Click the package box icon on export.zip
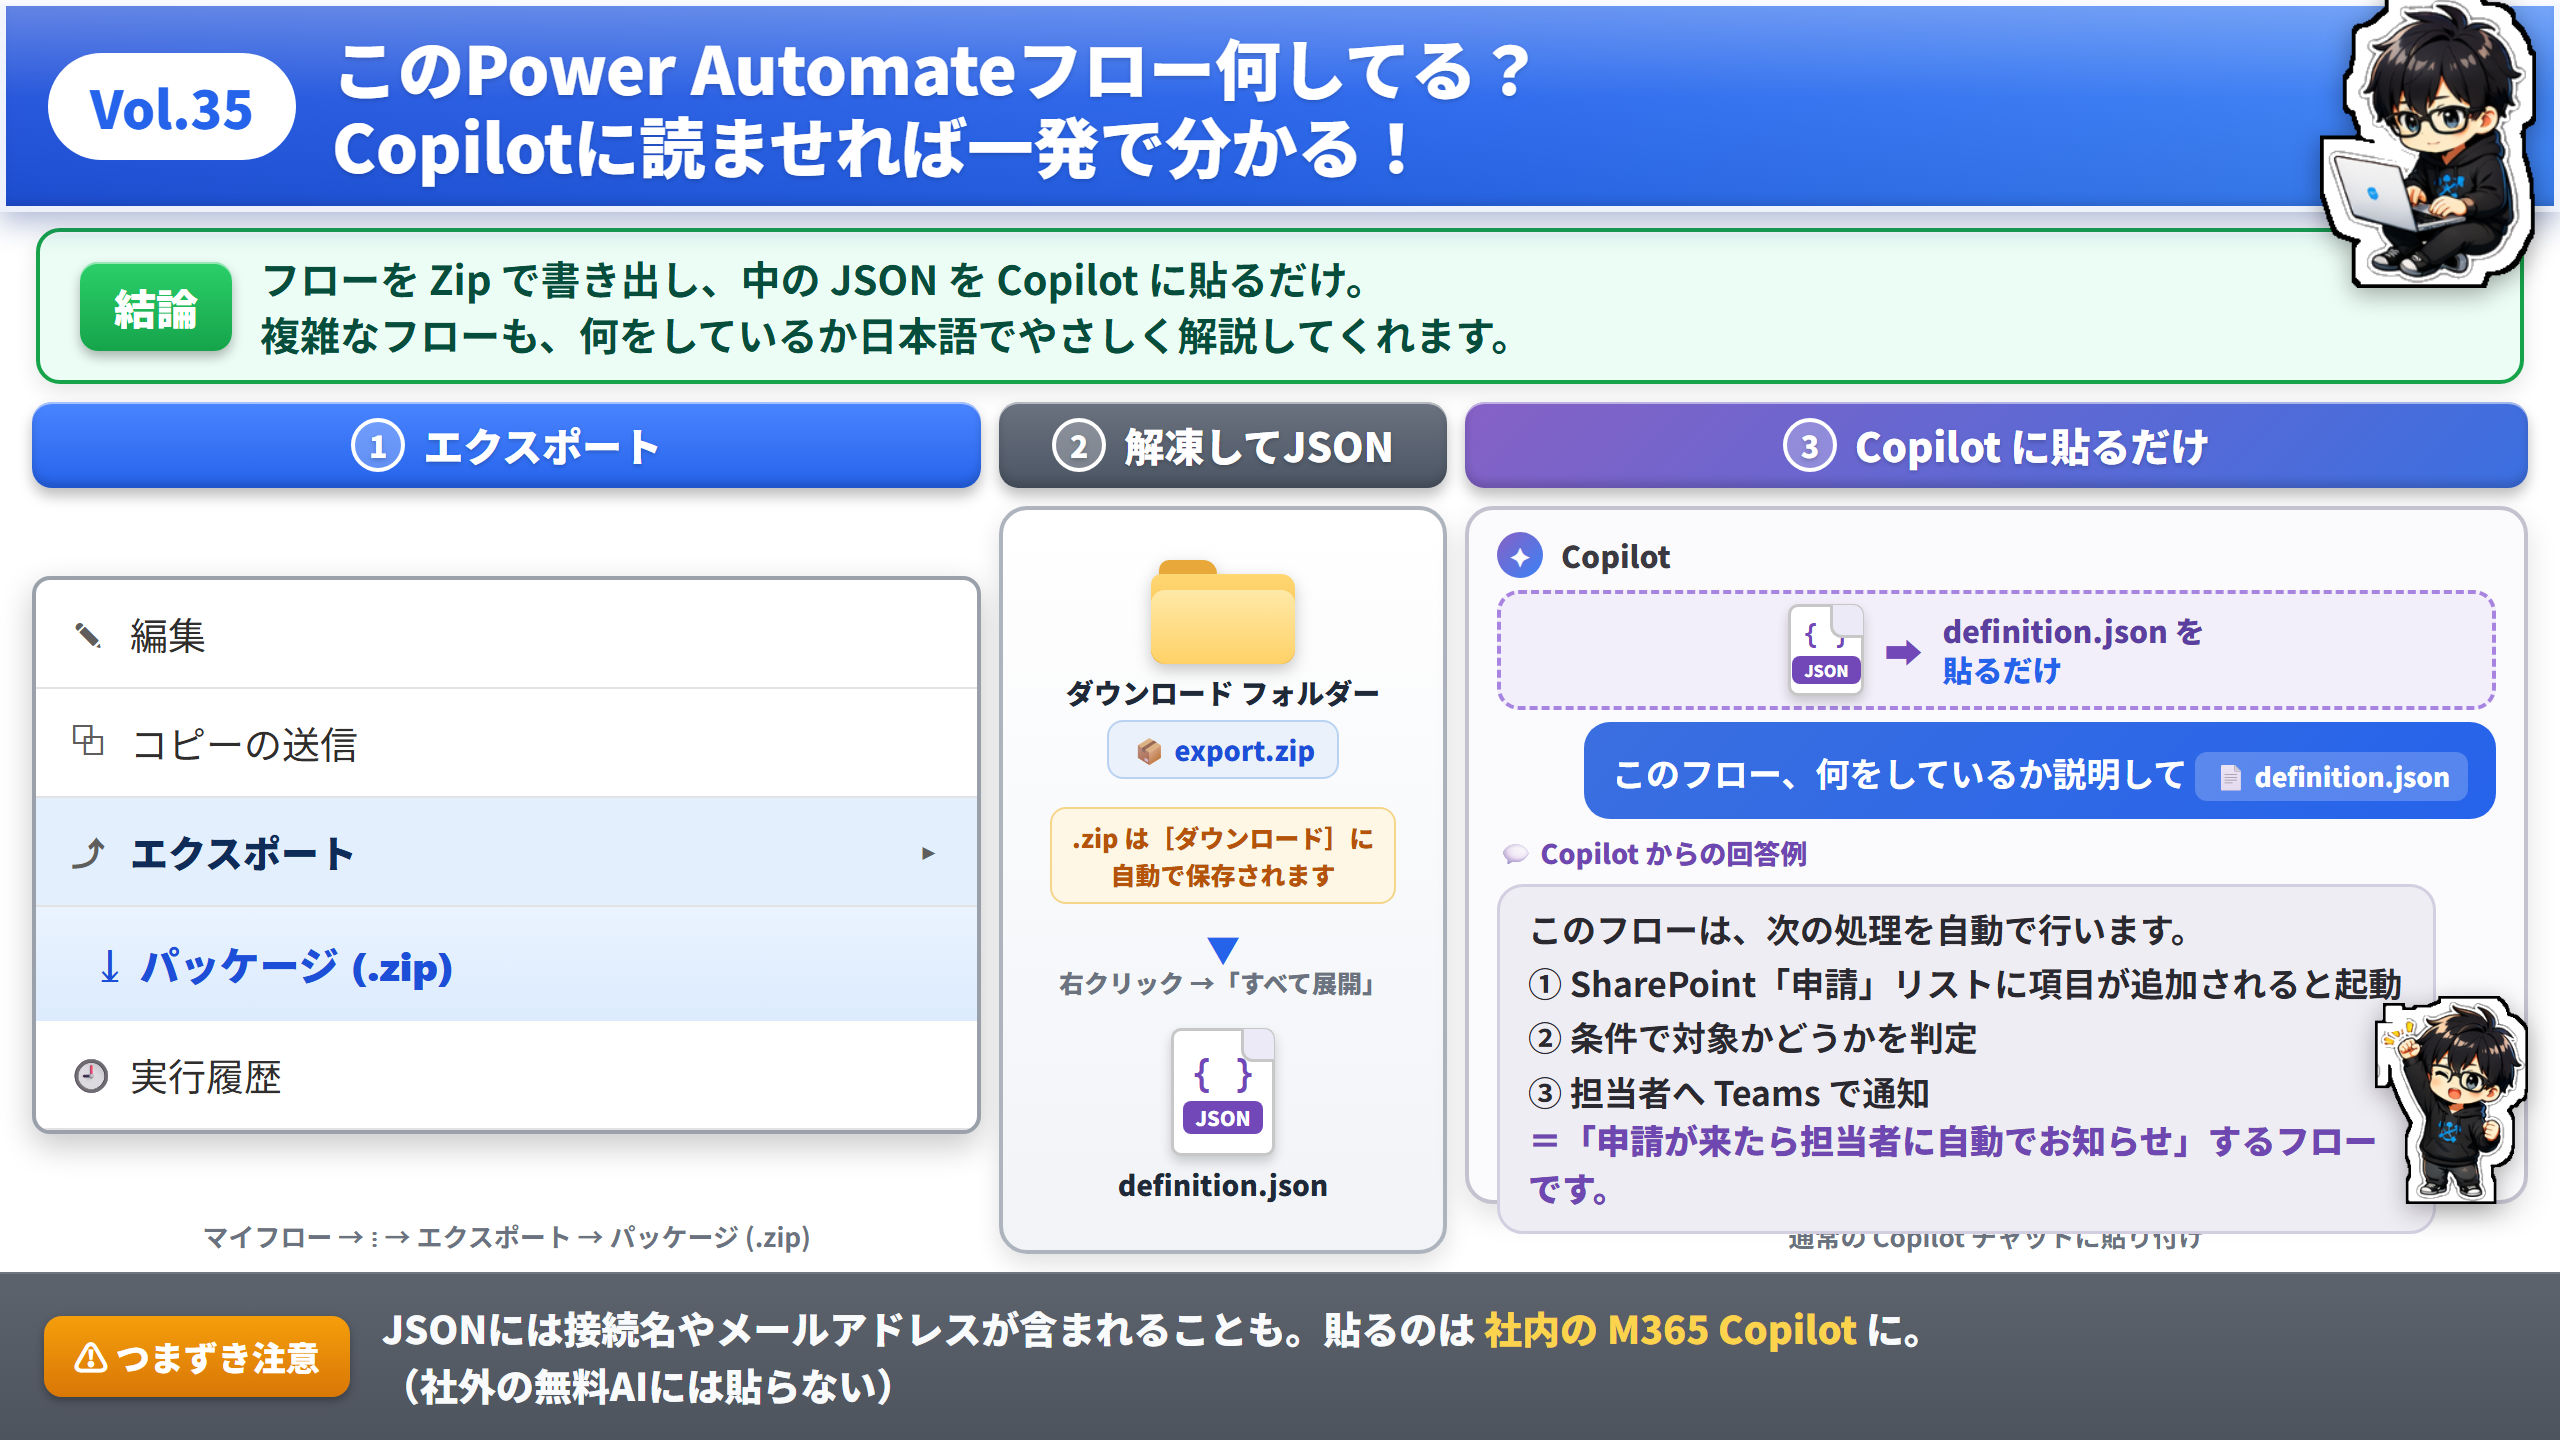2560x1440 pixels. (1149, 751)
